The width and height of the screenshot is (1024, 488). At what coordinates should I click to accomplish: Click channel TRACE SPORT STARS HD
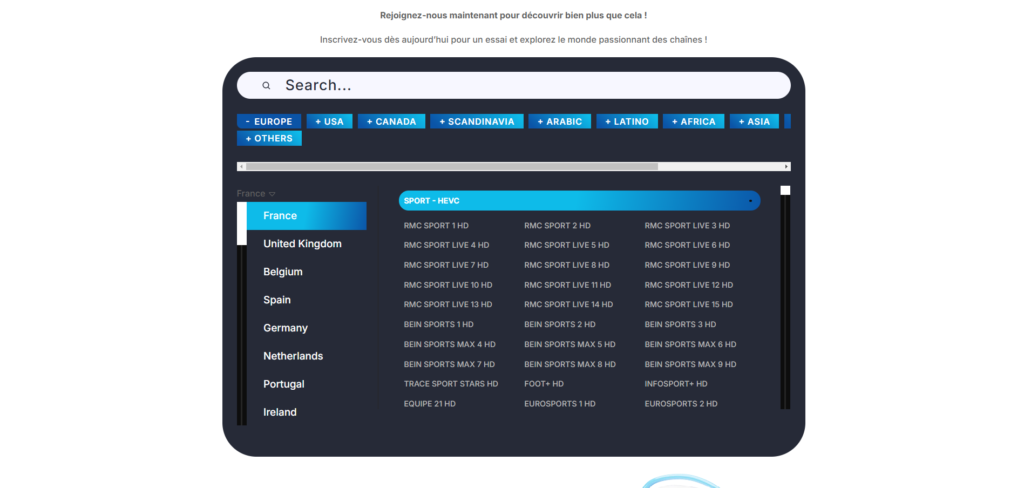(451, 383)
